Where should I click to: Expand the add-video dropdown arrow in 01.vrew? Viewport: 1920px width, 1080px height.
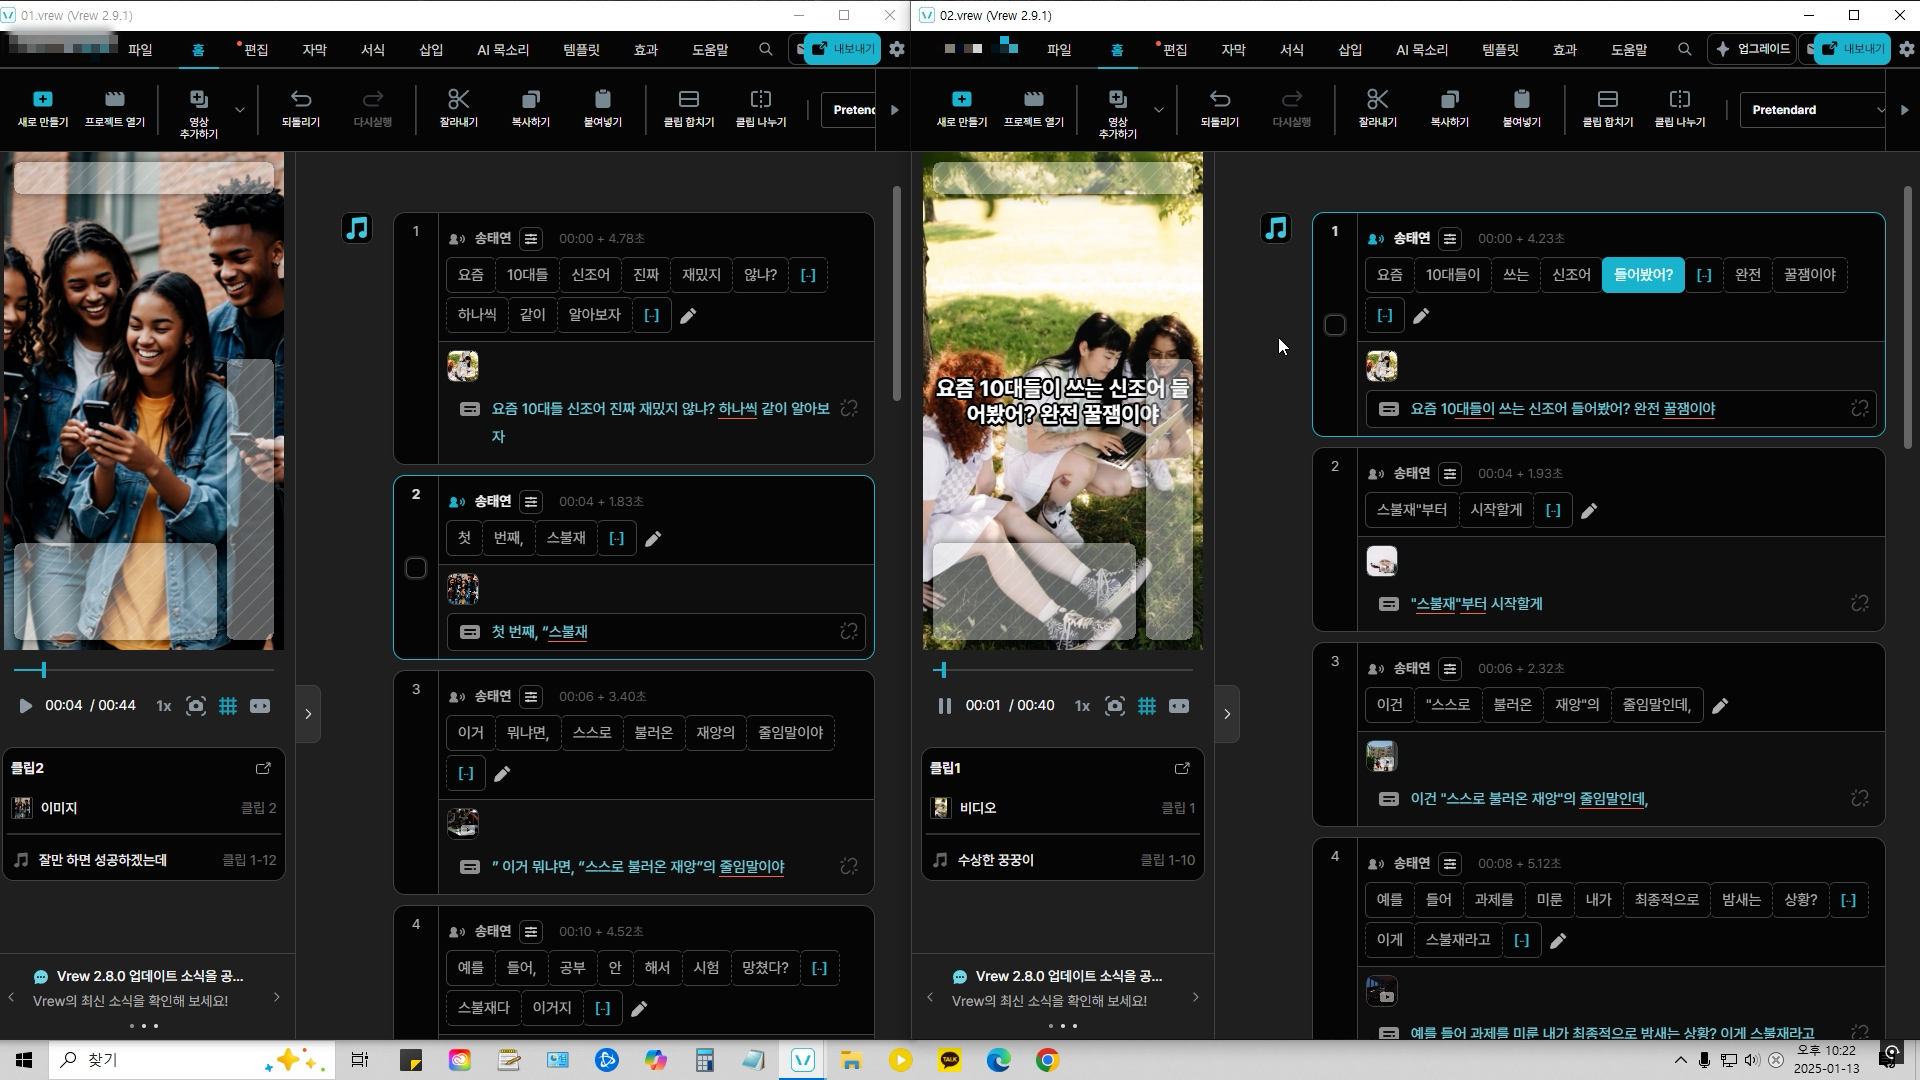pyautogui.click(x=240, y=110)
